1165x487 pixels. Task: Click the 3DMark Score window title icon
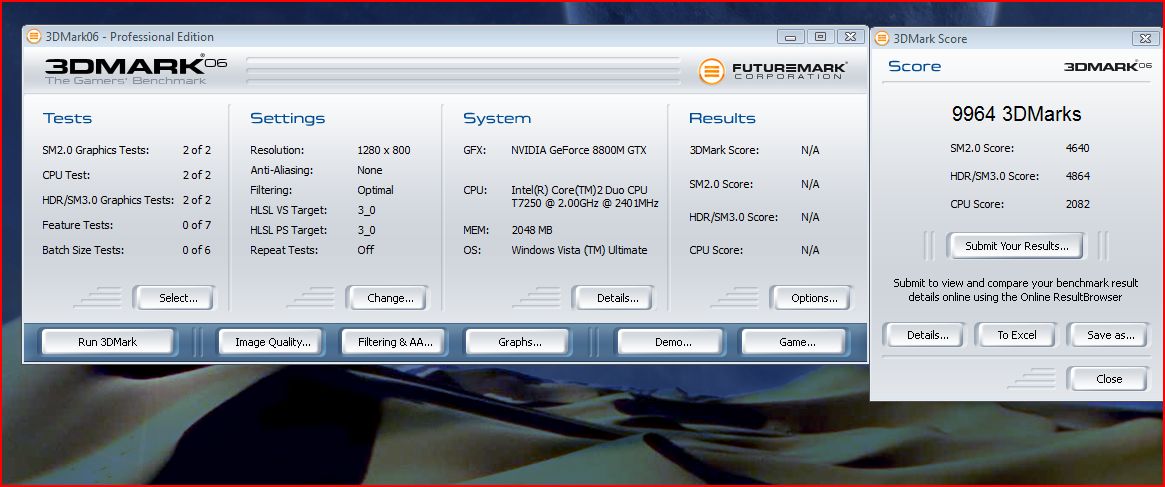coord(882,38)
